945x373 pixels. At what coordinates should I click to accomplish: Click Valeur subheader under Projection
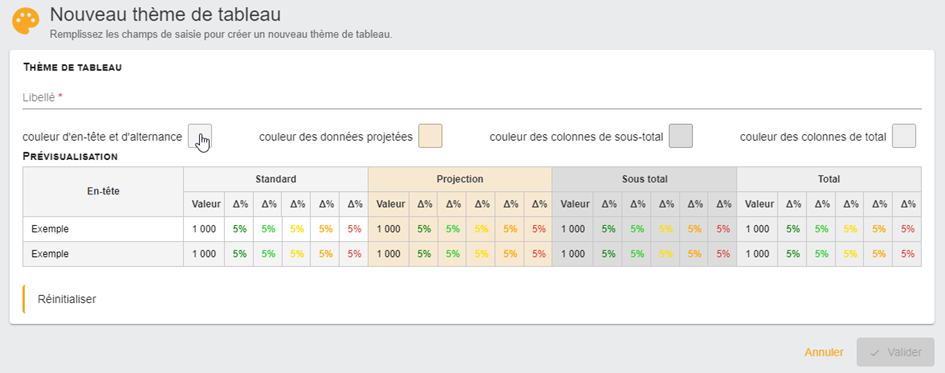388,204
